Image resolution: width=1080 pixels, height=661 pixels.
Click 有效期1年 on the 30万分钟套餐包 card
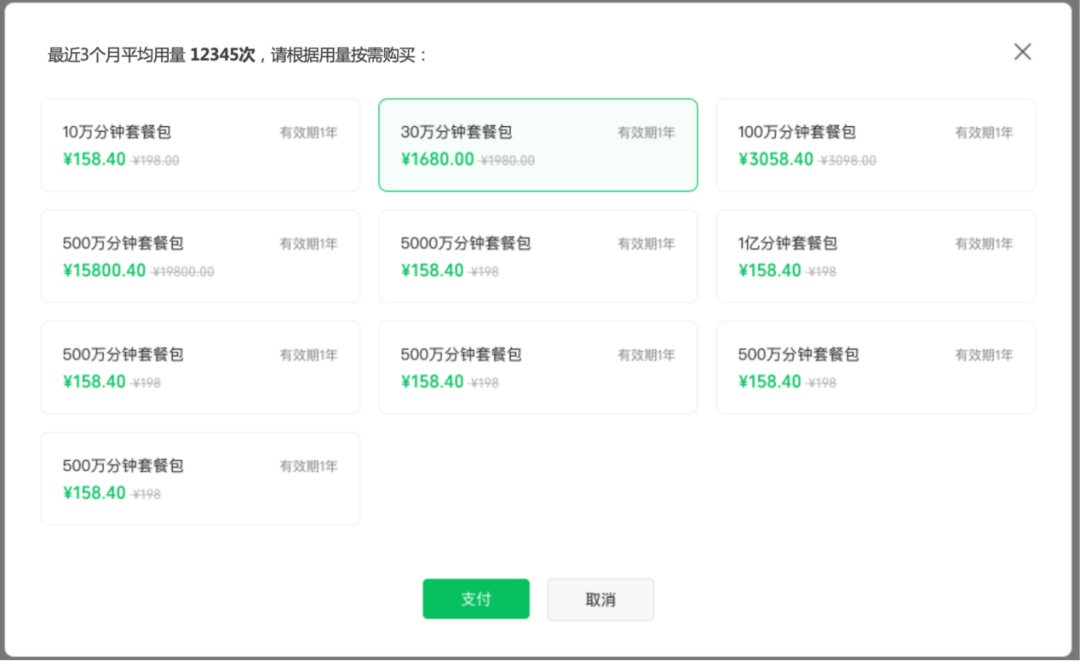pos(646,133)
